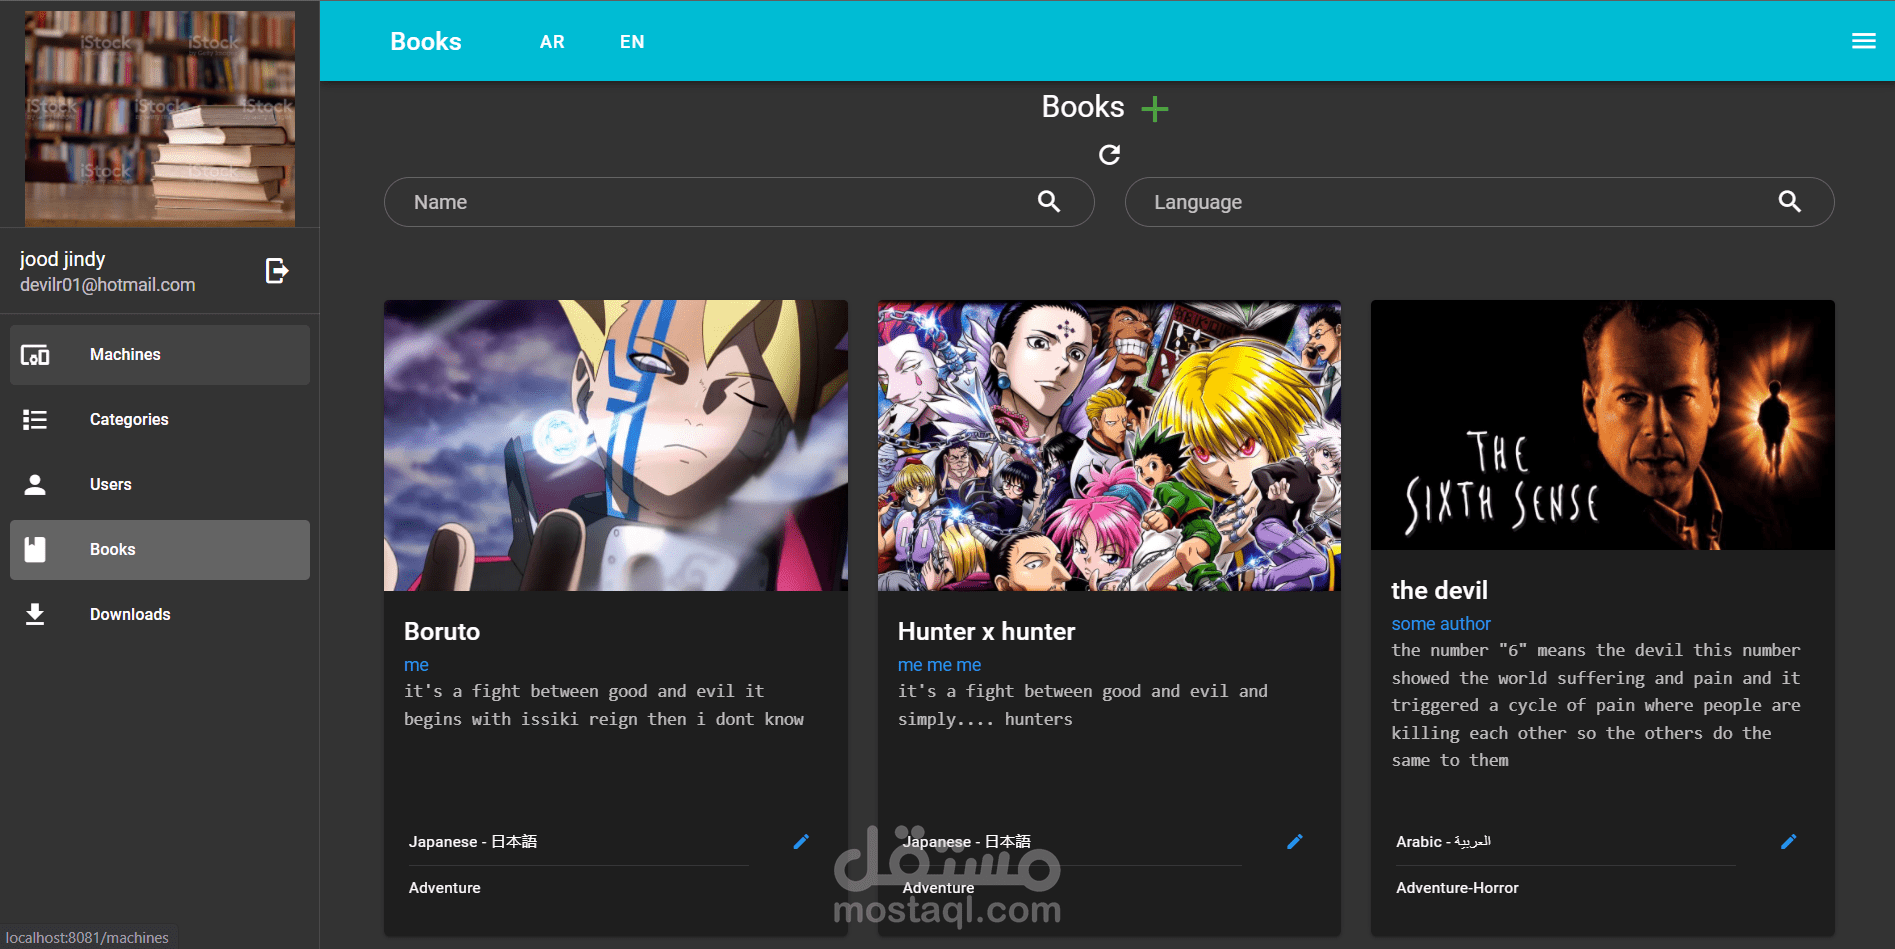Viewport: 1895px width, 949px height.
Task: Switch language to EN
Action: (x=632, y=42)
